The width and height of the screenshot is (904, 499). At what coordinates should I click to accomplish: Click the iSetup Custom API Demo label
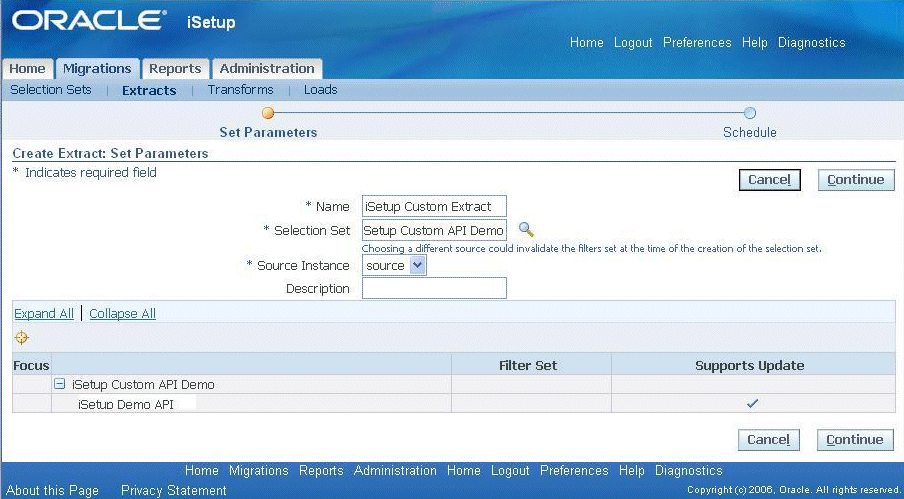pos(143,384)
